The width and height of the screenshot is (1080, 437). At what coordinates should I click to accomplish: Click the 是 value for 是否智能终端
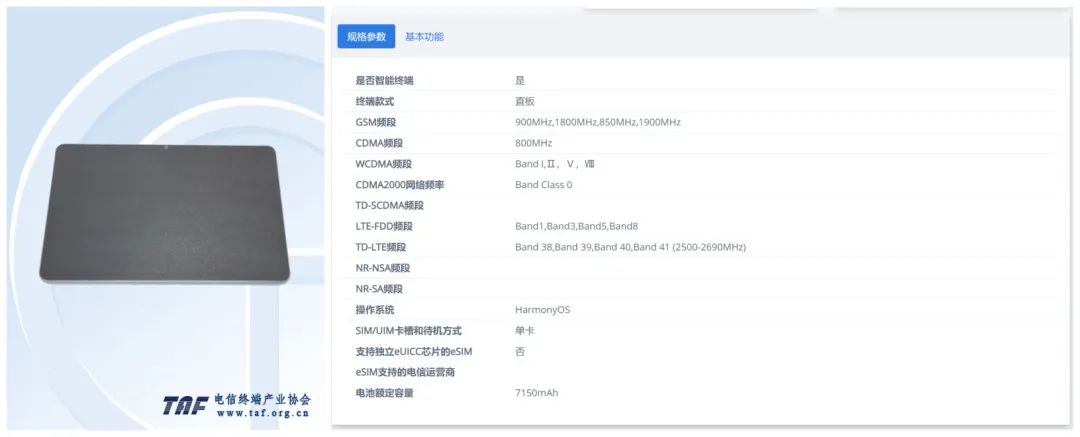(520, 81)
